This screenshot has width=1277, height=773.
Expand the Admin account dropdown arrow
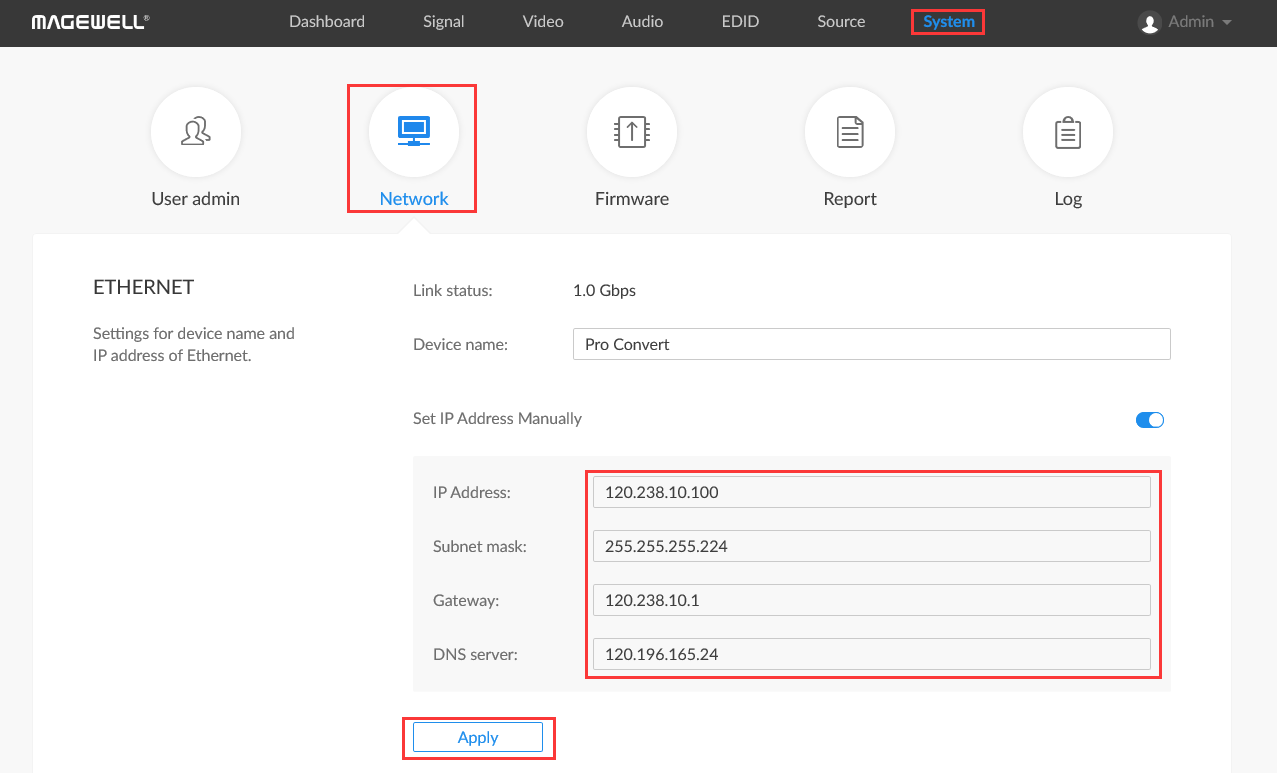click(1227, 22)
